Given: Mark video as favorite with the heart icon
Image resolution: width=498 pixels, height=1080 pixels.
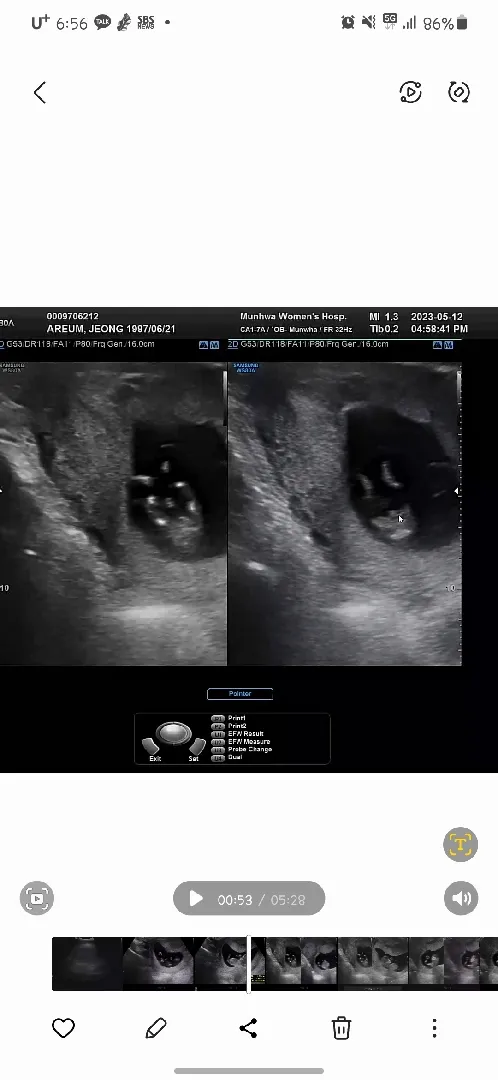Looking at the screenshot, I should click(x=63, y=1028).
